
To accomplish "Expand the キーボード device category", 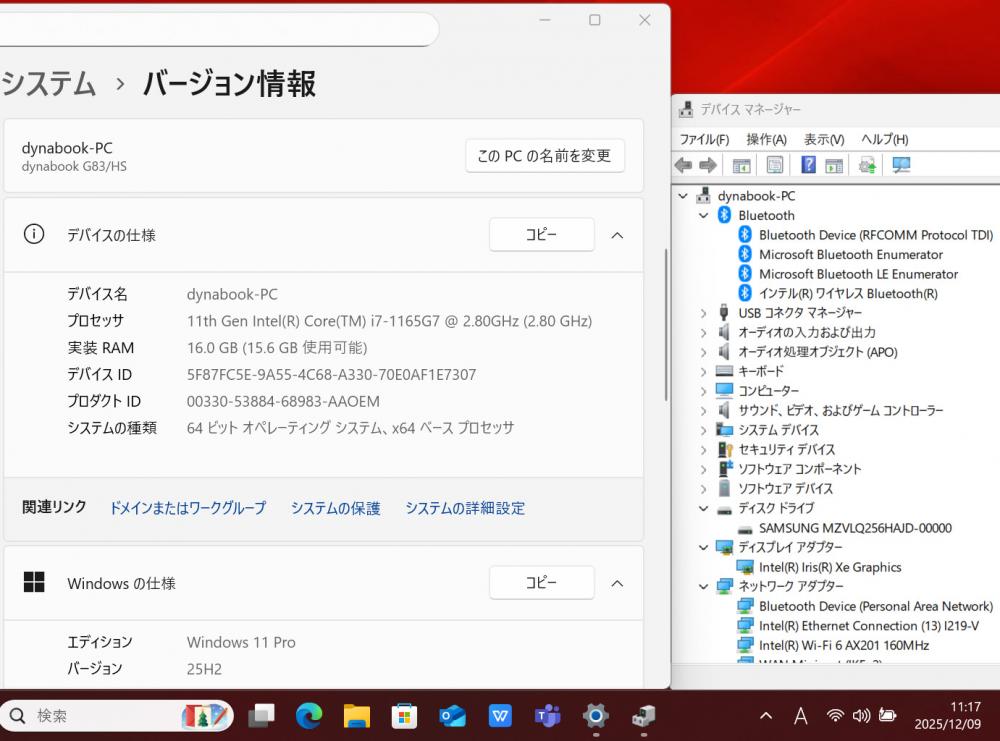I will [704, 372].
